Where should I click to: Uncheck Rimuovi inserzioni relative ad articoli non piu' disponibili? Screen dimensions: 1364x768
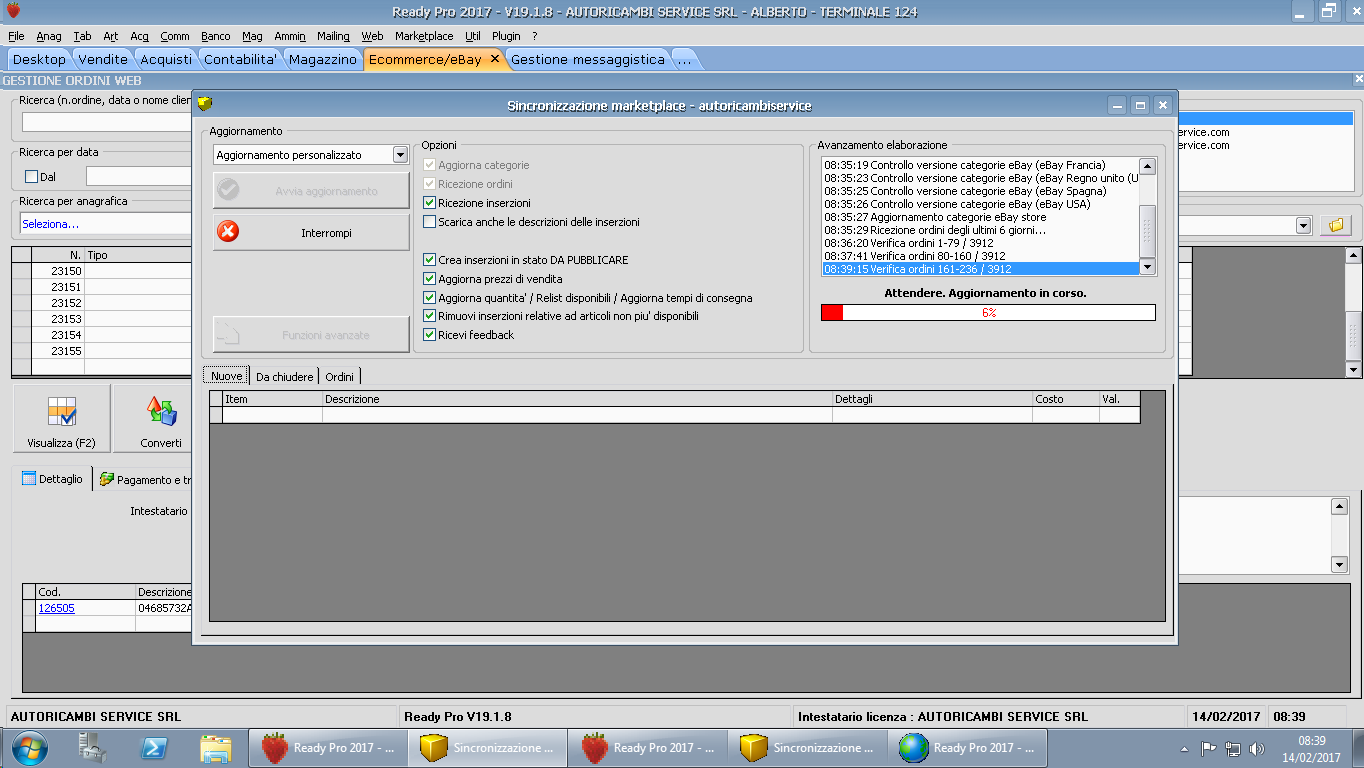(x=430, y=316)
